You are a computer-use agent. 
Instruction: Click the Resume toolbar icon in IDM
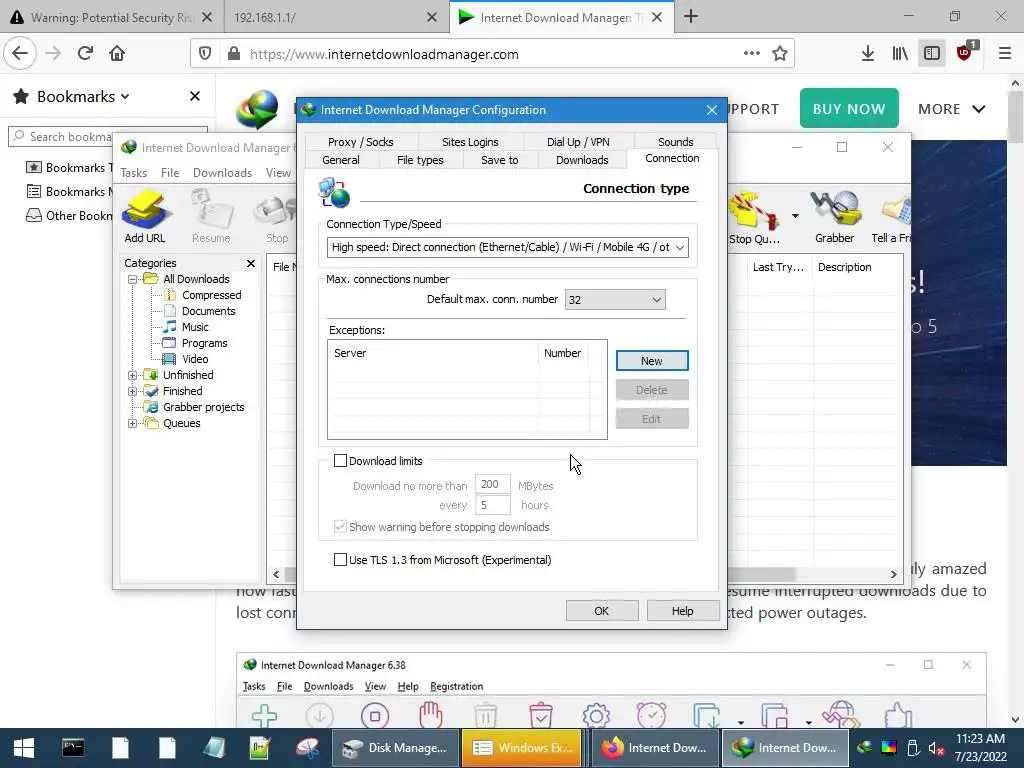[x=211, y=216]
